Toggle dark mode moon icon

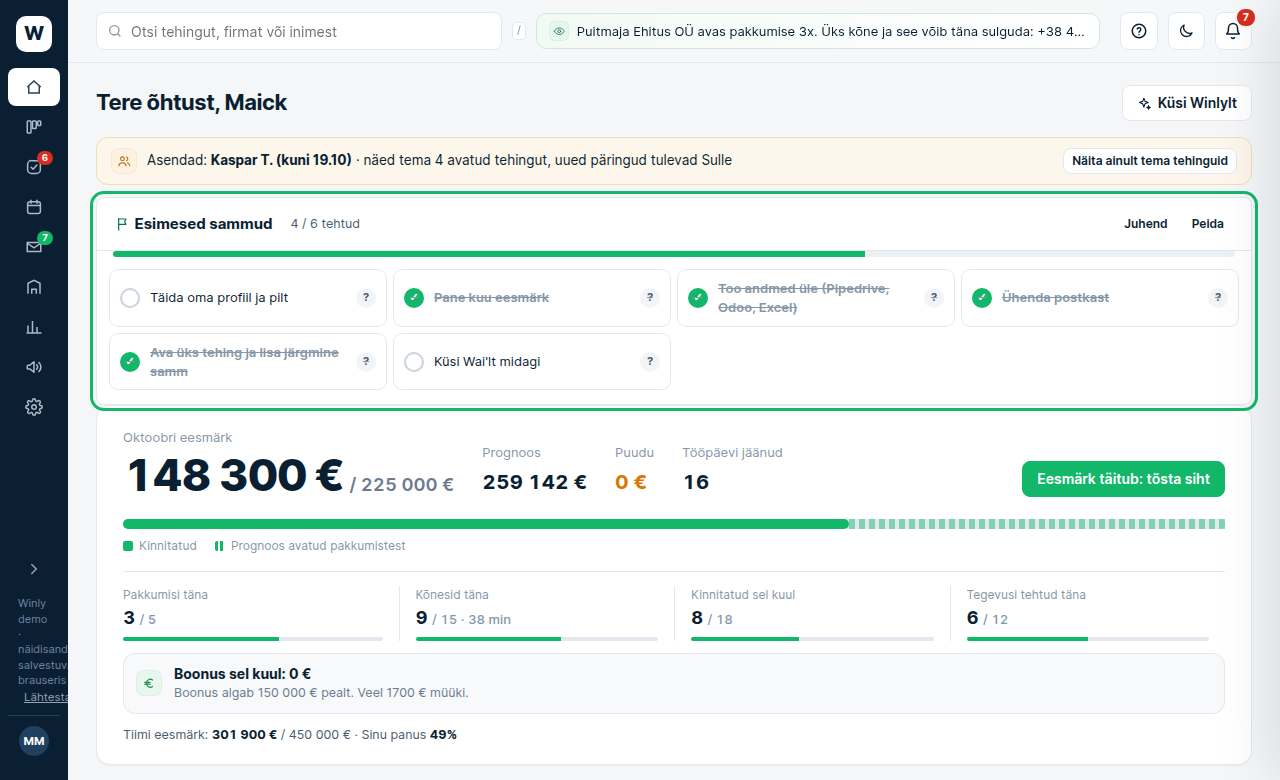click(1186, 31)
